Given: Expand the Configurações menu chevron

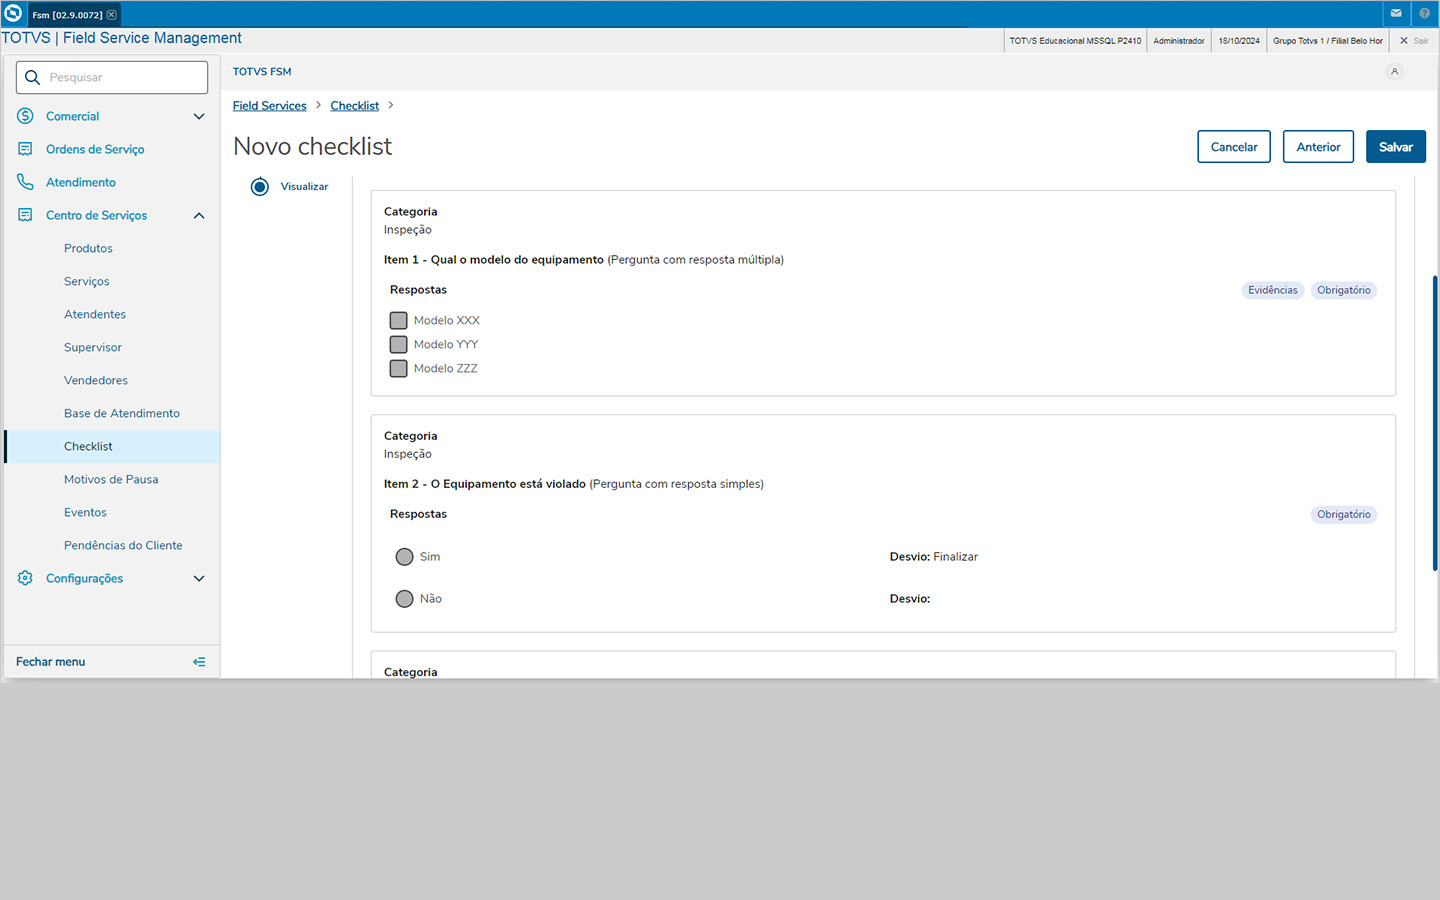Looking at the screenshot, I should (199, 578).
